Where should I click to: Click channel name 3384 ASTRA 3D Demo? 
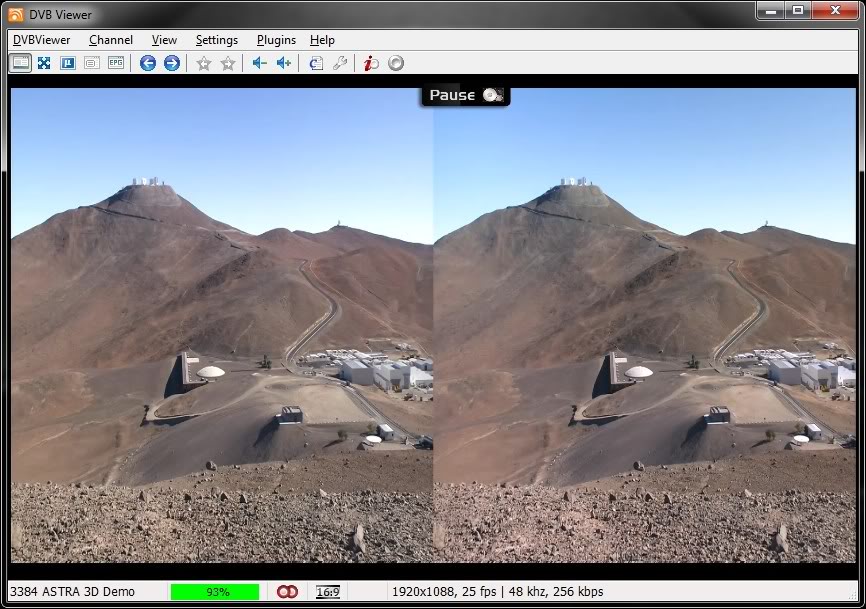tap(72, 592)
